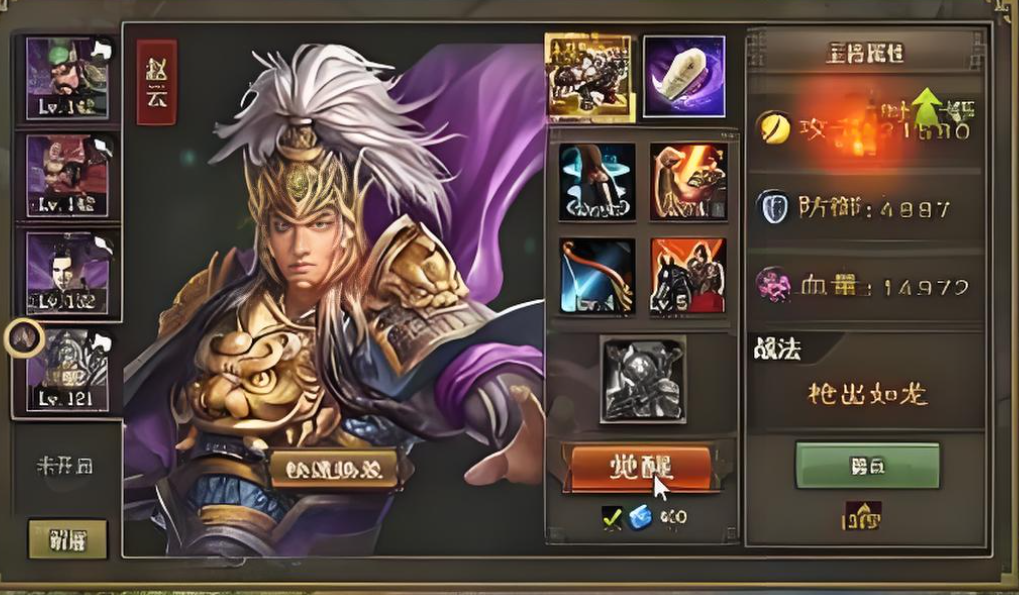Select the blue boot equipment slot
The width and height of the screenshot is (1019, 595).
click(x=597, y=182)
